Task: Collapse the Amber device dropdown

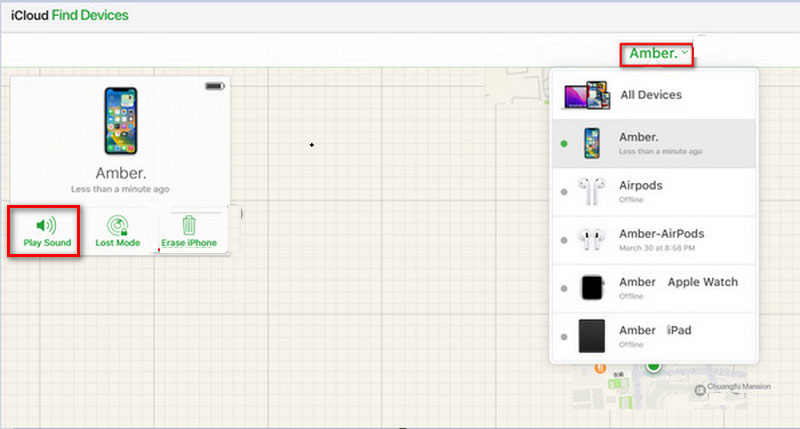Action: [657, 54]
